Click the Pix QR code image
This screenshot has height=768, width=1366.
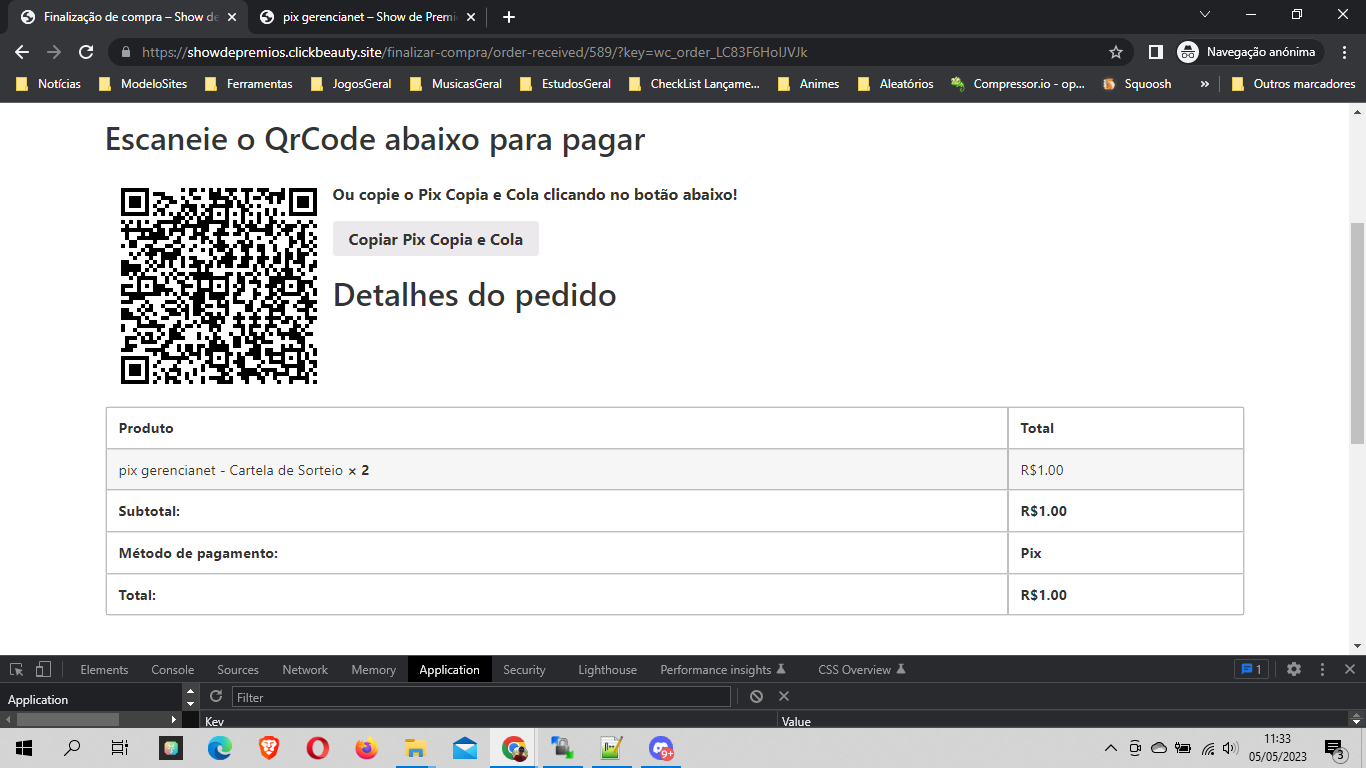tap(219, 286)
